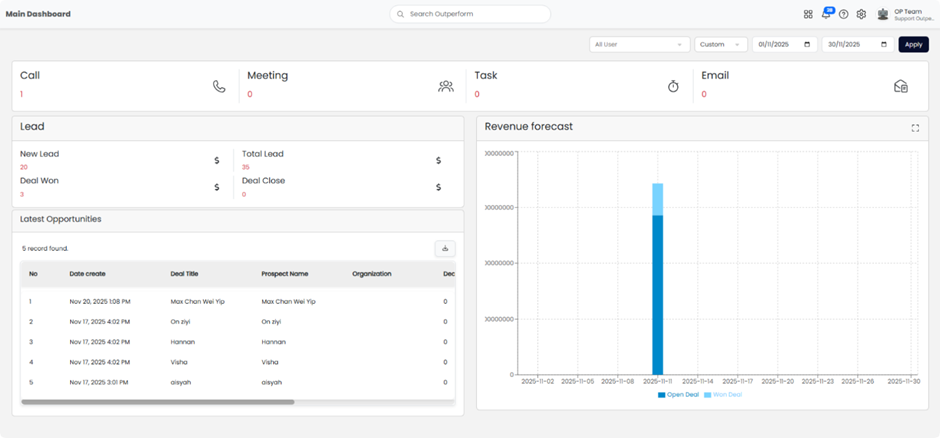Click the phone icon in Call card
This screenshot has width=940, height=438.
click(219, 86)
